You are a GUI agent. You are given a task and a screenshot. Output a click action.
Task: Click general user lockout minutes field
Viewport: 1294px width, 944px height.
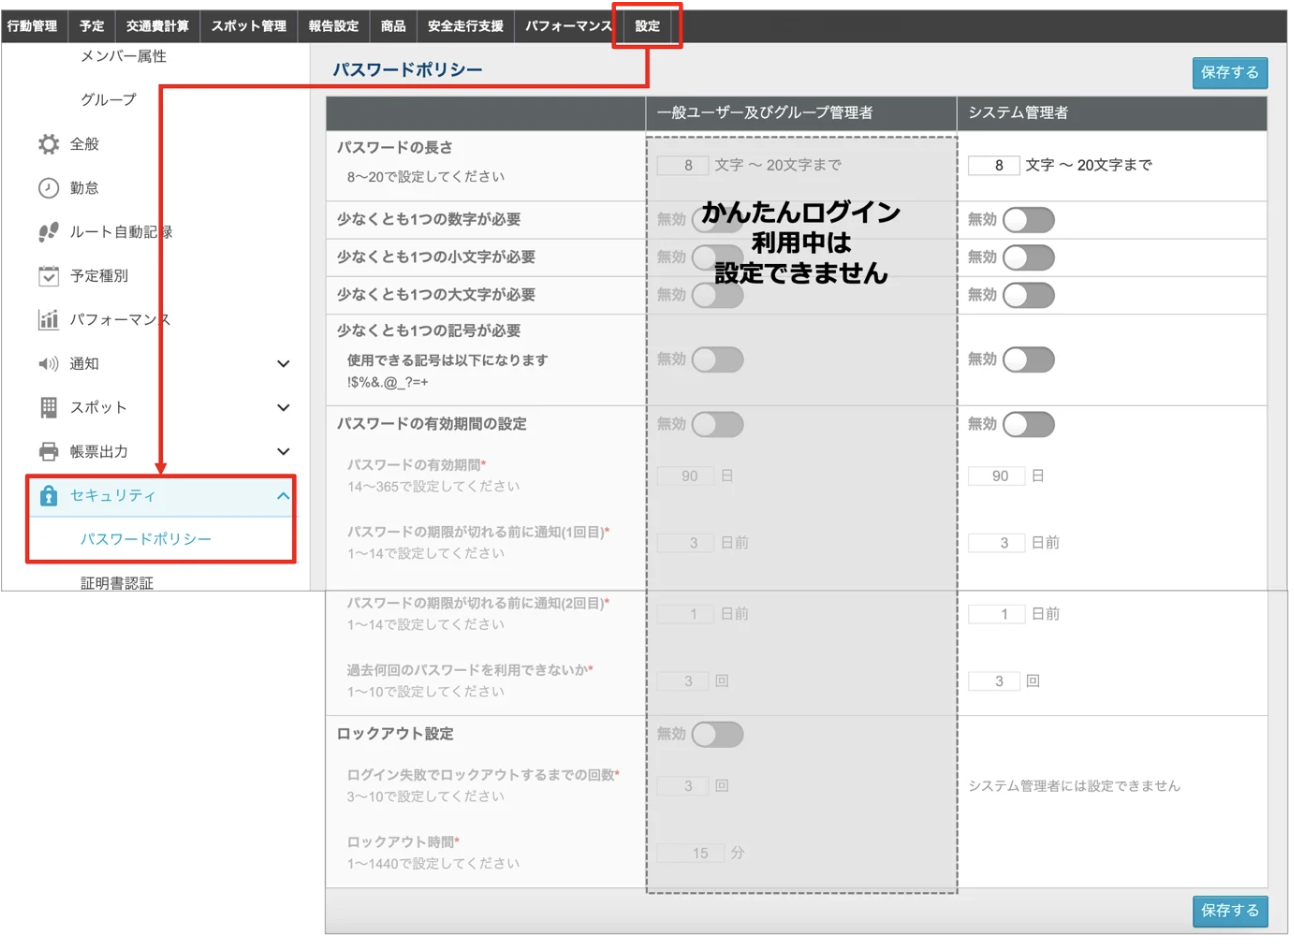point(690,854)
